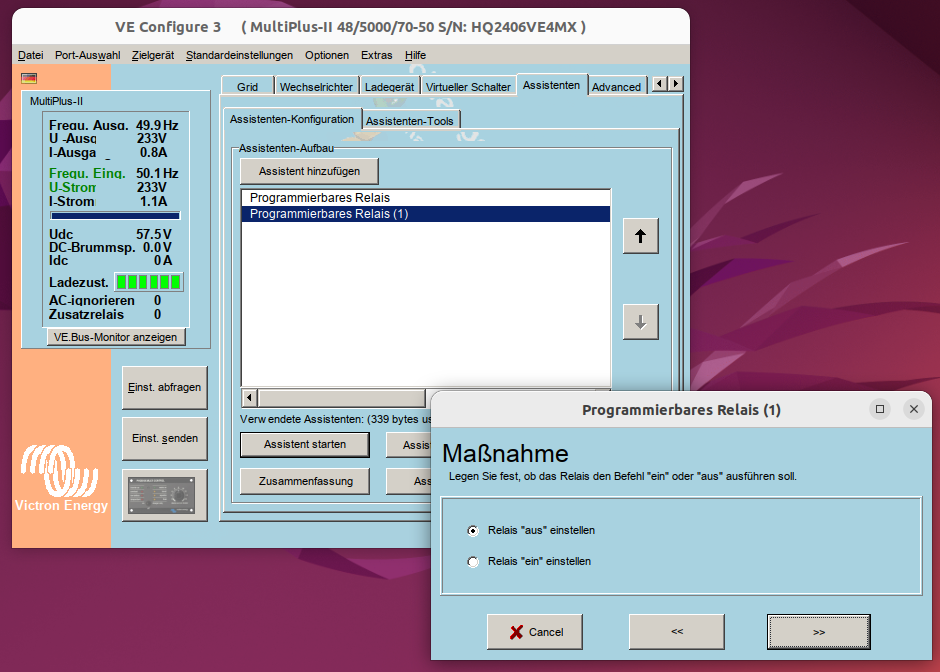
Task: Click Verwendete Assistenten bytes status text
Action: [336, 419]
